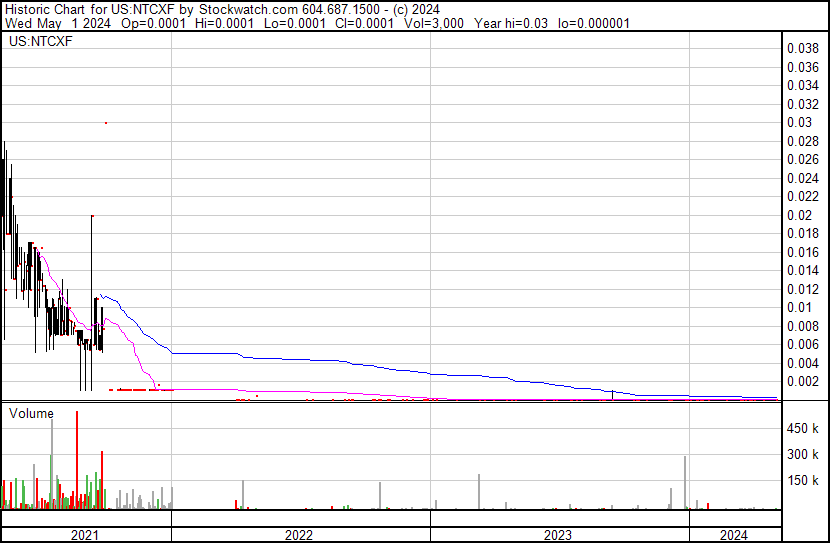Select the 2022 year label on time axis
Screen dimensions: 830x543
[x=298, y=535]
